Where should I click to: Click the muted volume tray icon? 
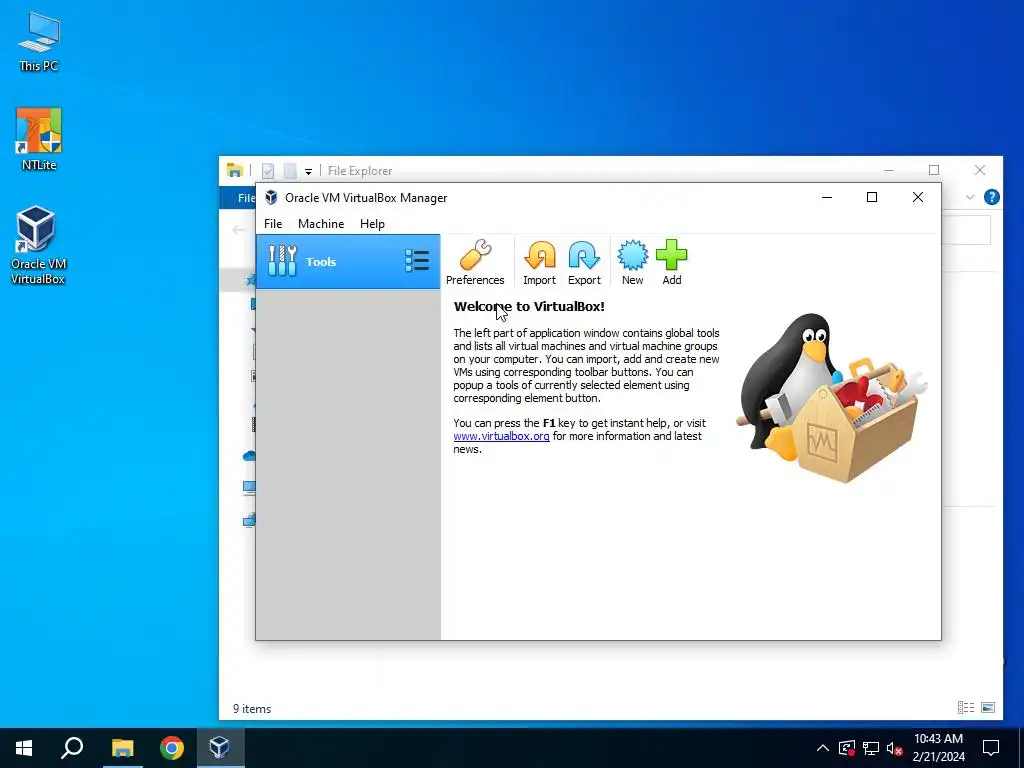click(895, 748)
